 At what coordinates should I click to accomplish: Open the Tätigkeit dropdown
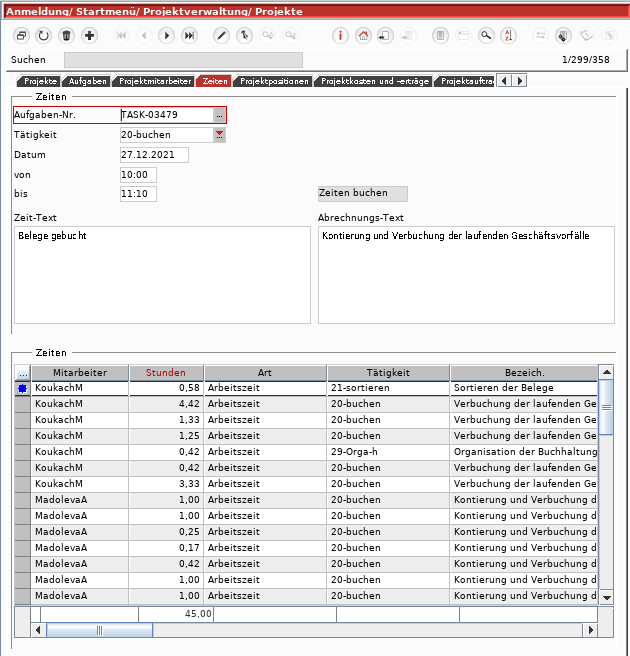(219, 135)
